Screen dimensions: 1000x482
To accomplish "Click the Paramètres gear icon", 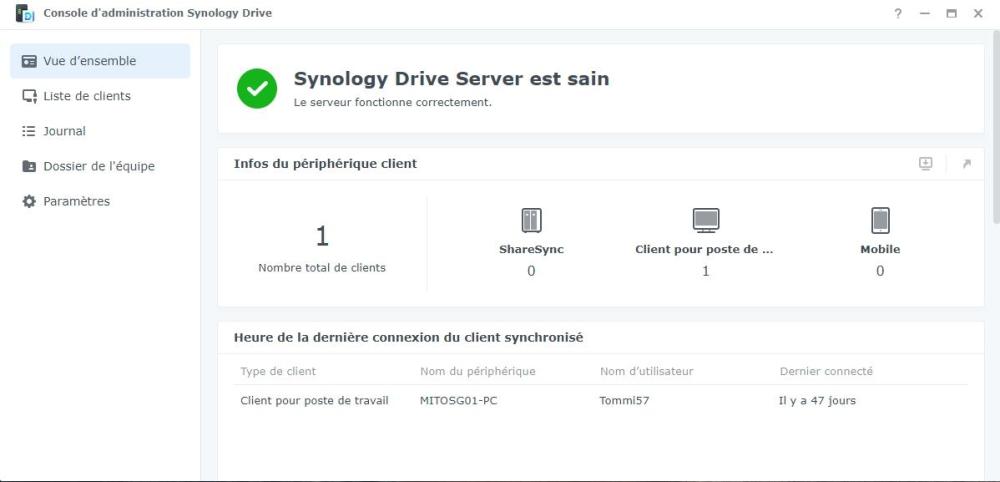I will point(29,201).
